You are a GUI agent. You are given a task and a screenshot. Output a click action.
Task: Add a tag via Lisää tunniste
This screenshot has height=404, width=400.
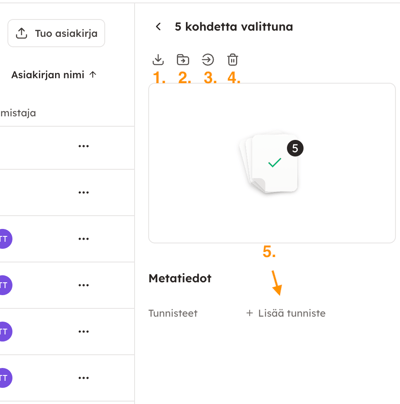pos(286,313)
